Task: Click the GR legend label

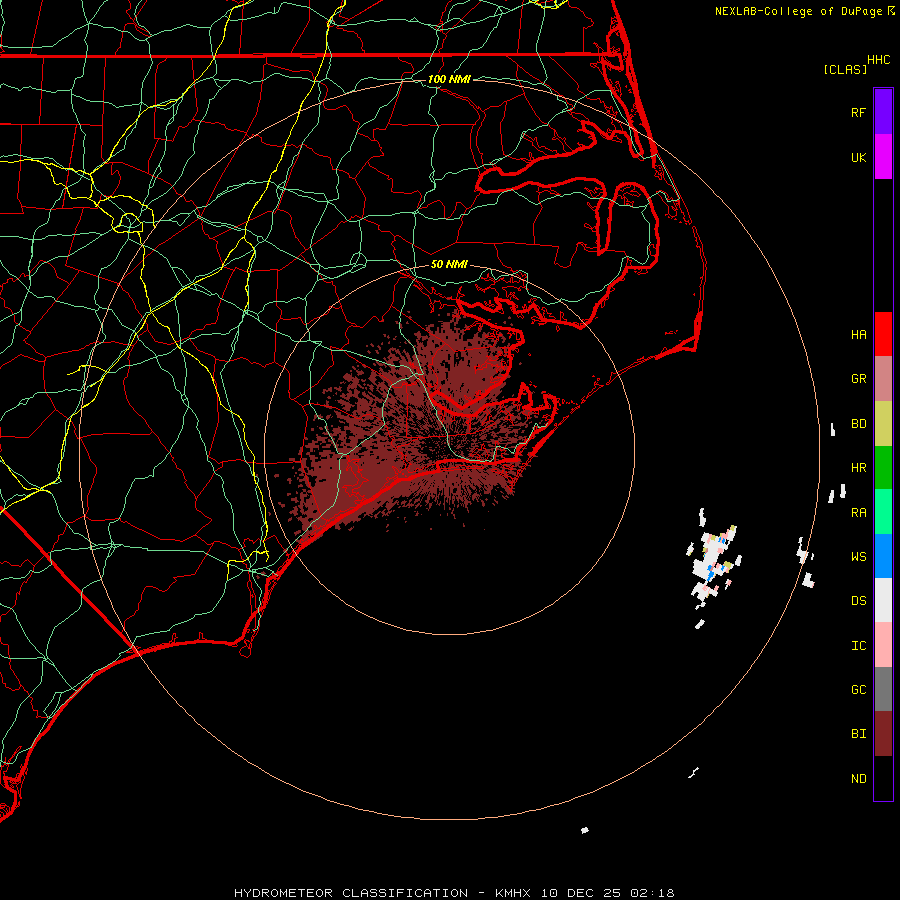Action: (x=858, y=379)
